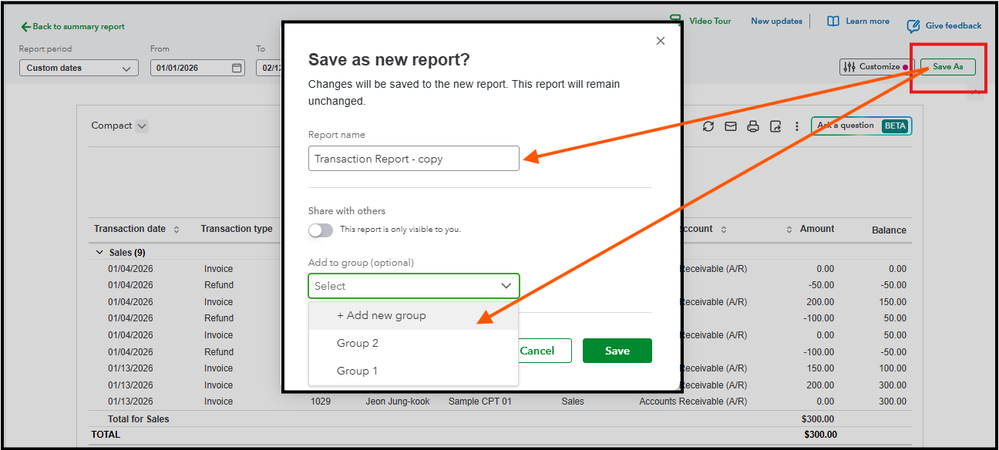Click Sample CPT 01 cell
This screenshot has width=999, height=450.
tap(480, 402)
